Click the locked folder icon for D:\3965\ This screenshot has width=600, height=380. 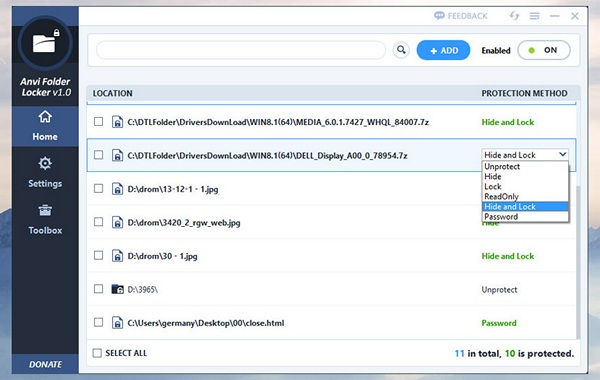pyautogui.click(x=117, y=289)
